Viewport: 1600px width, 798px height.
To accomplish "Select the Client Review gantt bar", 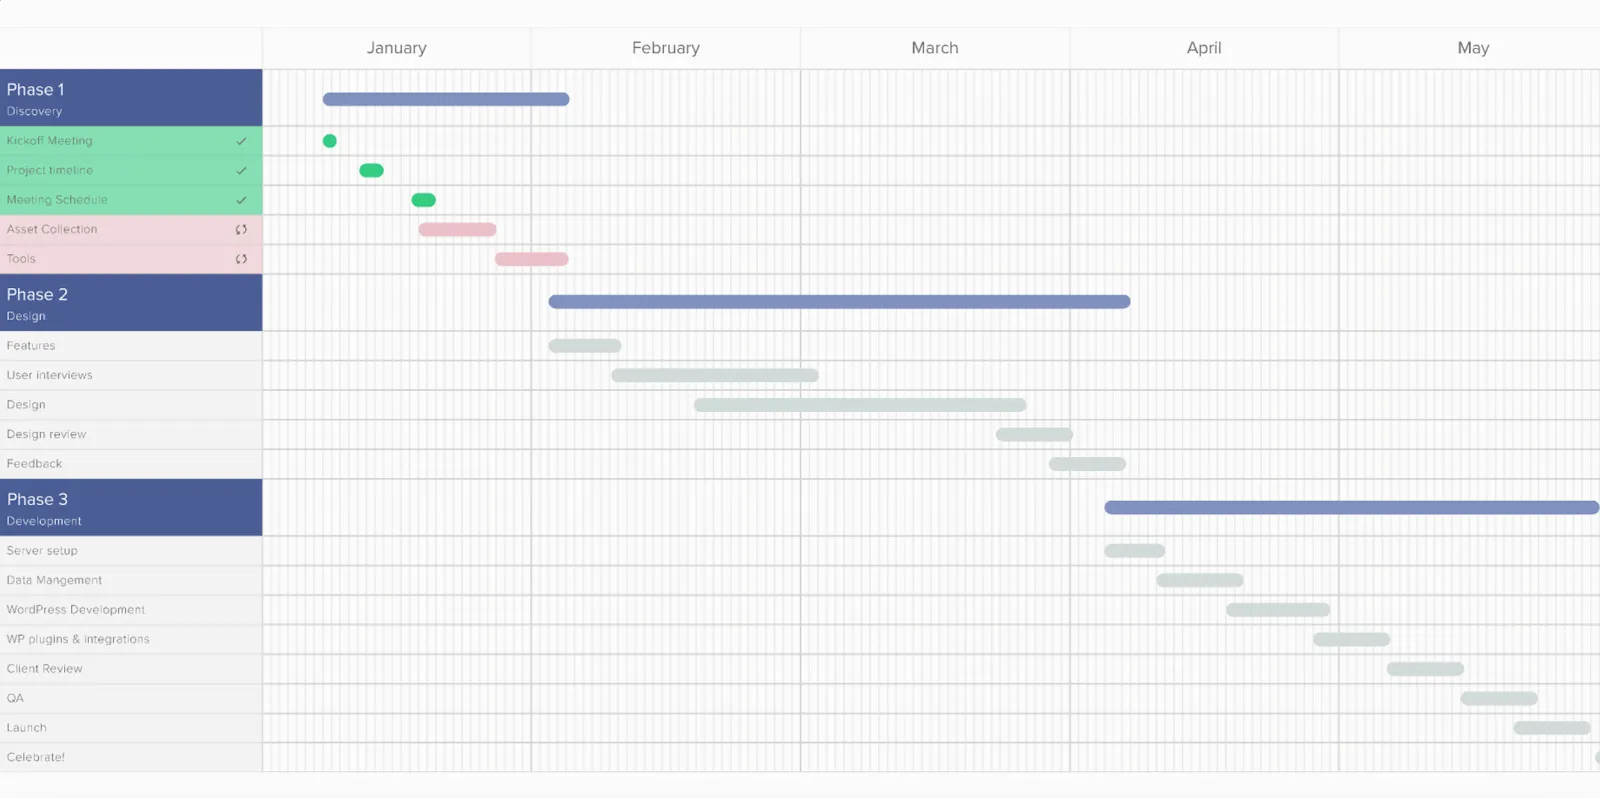I will pos(1425,669).
